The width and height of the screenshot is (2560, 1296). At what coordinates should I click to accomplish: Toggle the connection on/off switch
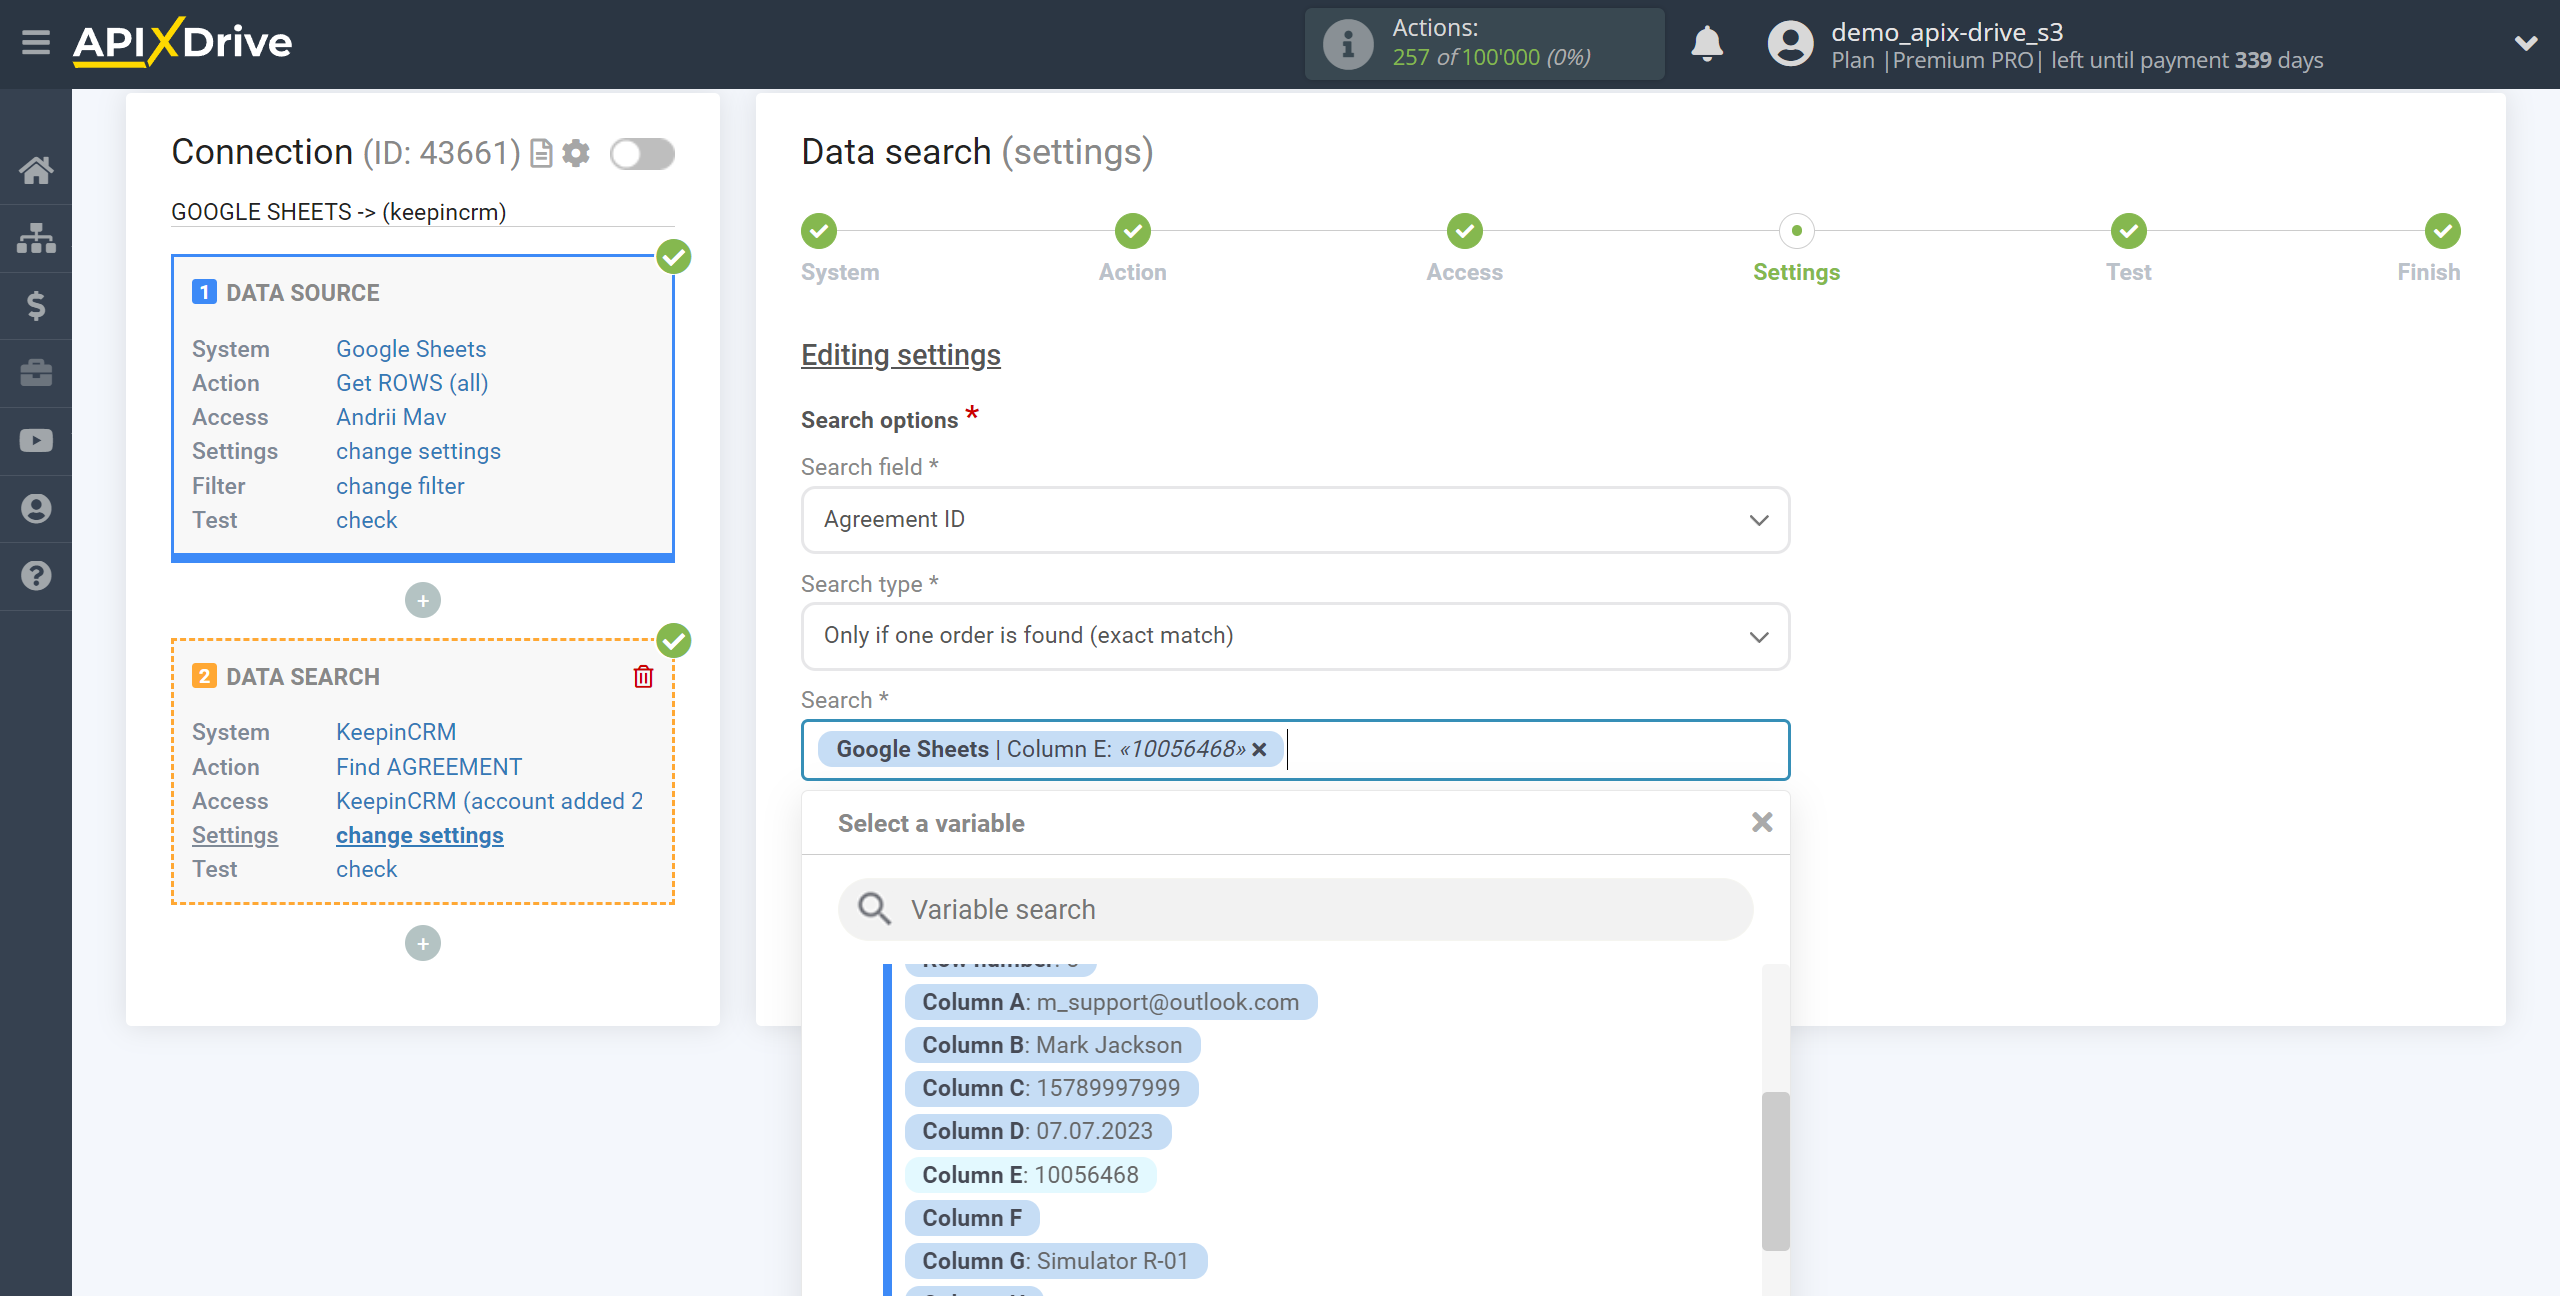point(642,154)
